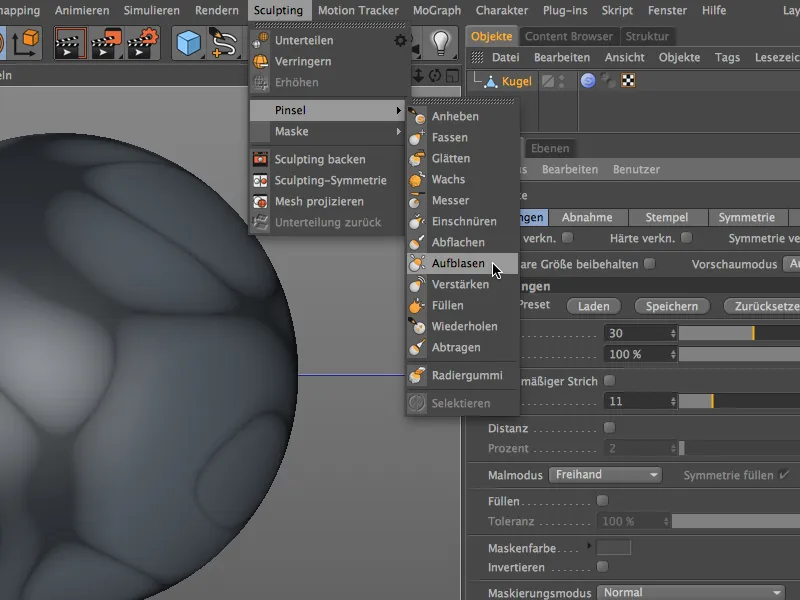Click the Maskenfarbe color swatch
Image resolution: width=800 pixels, height=600 pixels.
pyautogui.click(x=614, y=547)
